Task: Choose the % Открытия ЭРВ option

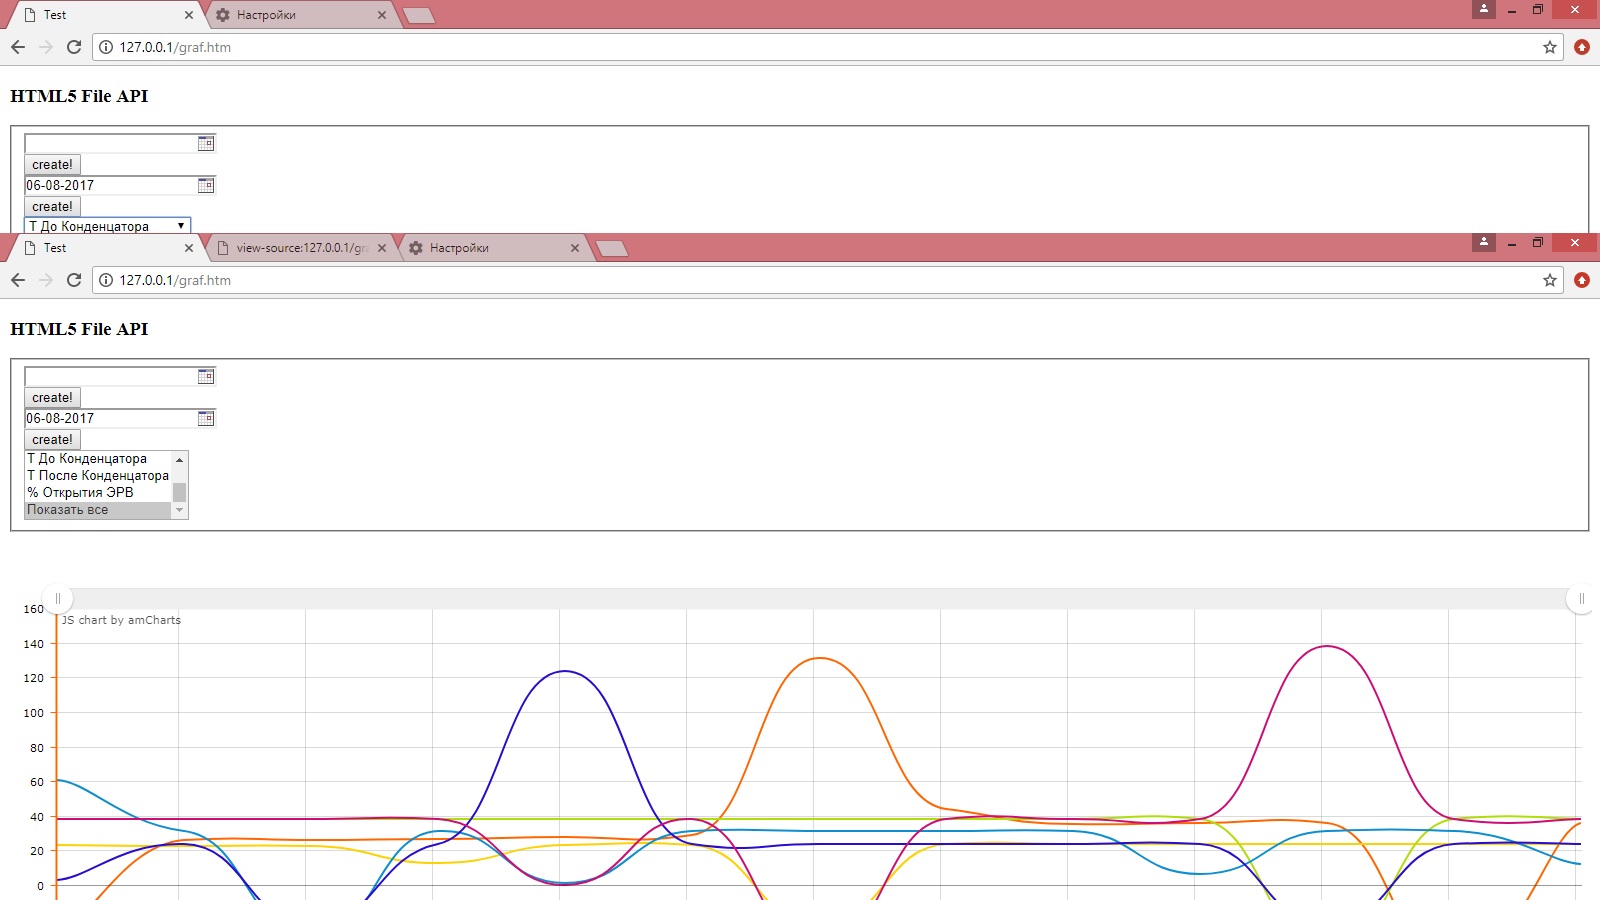Action: click(x=98, y=493)
